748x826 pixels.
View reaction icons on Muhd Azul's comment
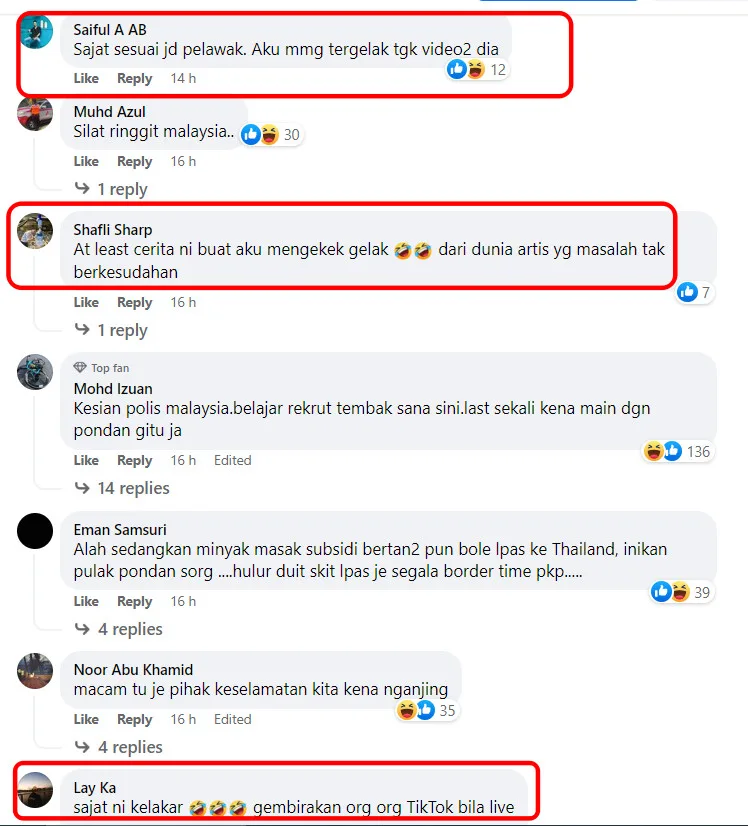coord(271,135)
